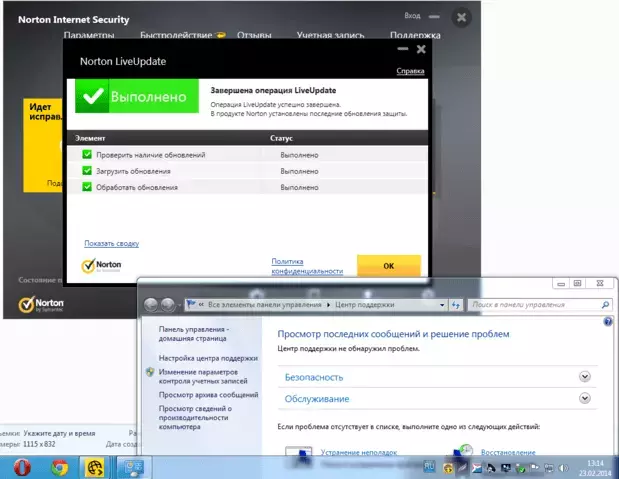
Task: Click the Статус column header
Action: coord(281,138)
